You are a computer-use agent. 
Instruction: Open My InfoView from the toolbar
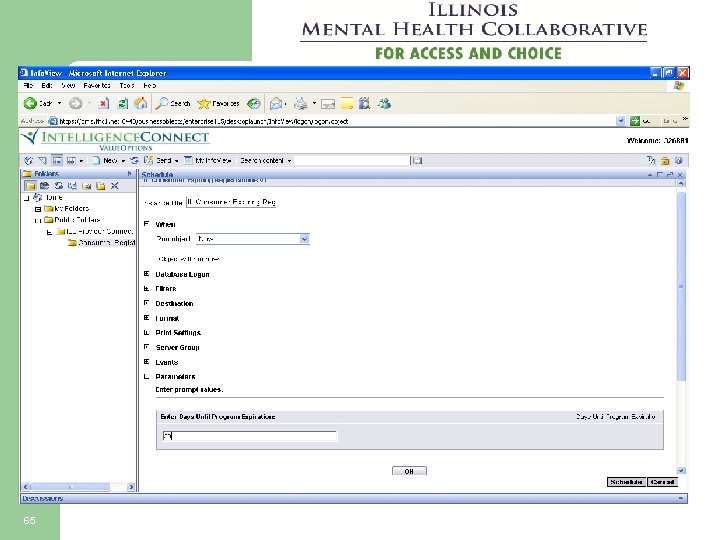tap(208, 160)
